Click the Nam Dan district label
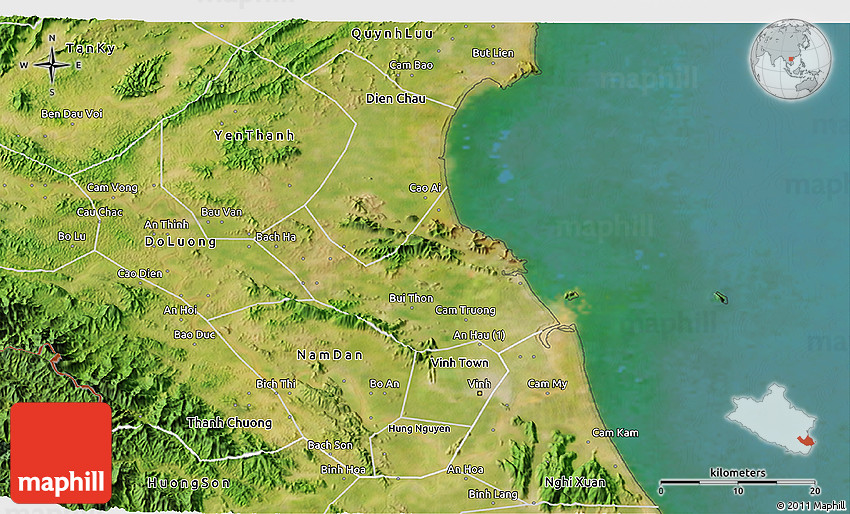The height and width of the screenshot is (514, 850). point(330,355)
